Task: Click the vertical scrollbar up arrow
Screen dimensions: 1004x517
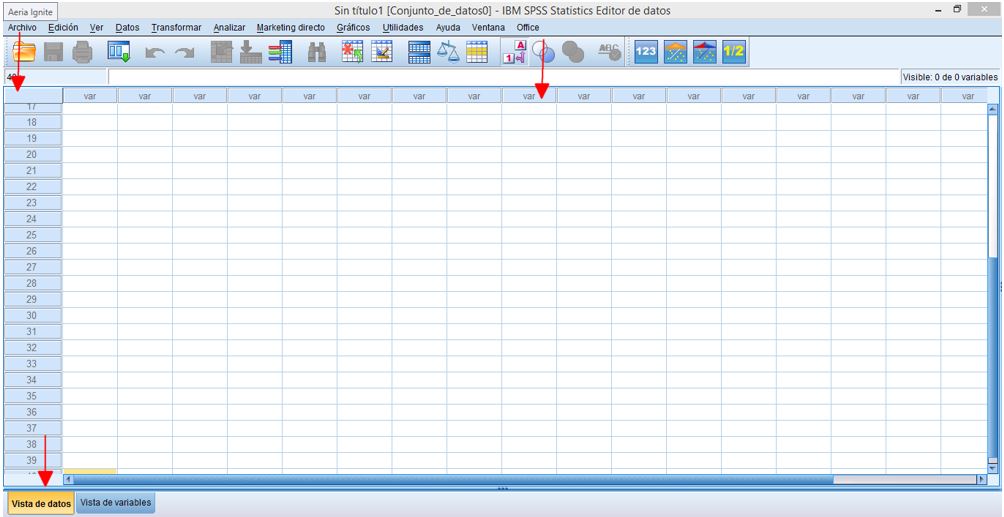Action: [x=993, y=110]
